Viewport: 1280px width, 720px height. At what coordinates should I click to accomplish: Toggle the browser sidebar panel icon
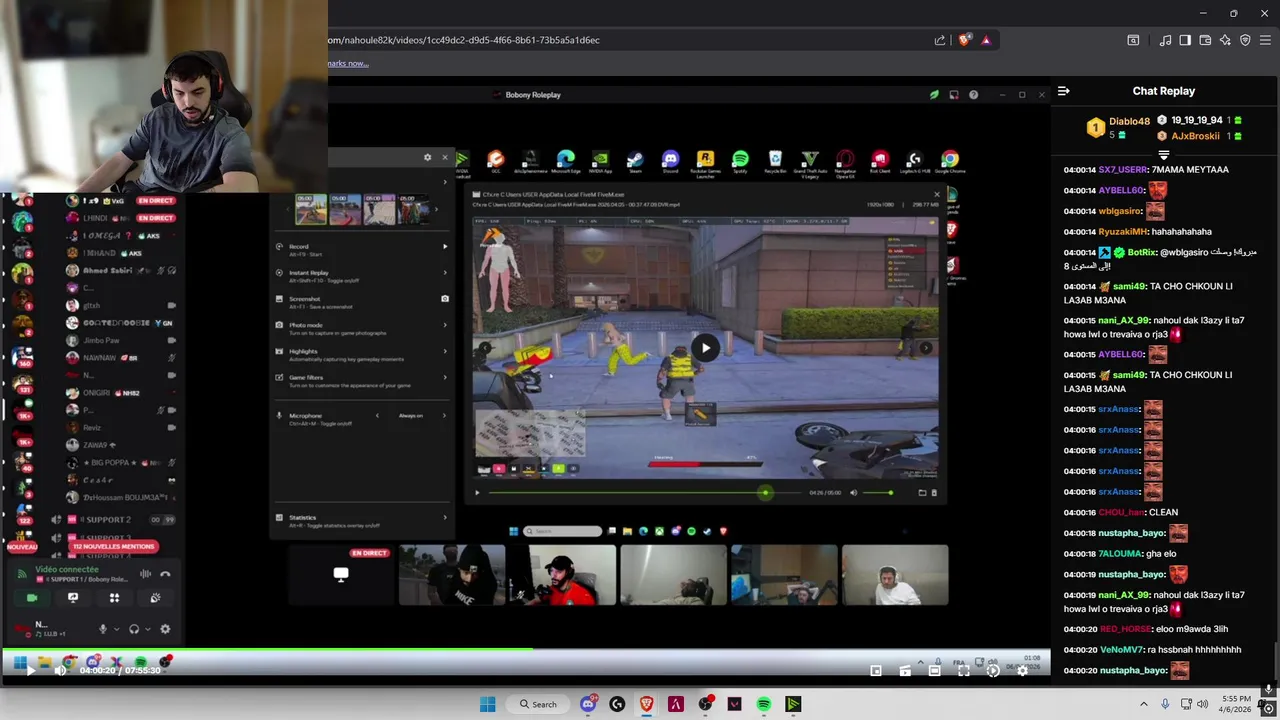[x=1185, y=40]
